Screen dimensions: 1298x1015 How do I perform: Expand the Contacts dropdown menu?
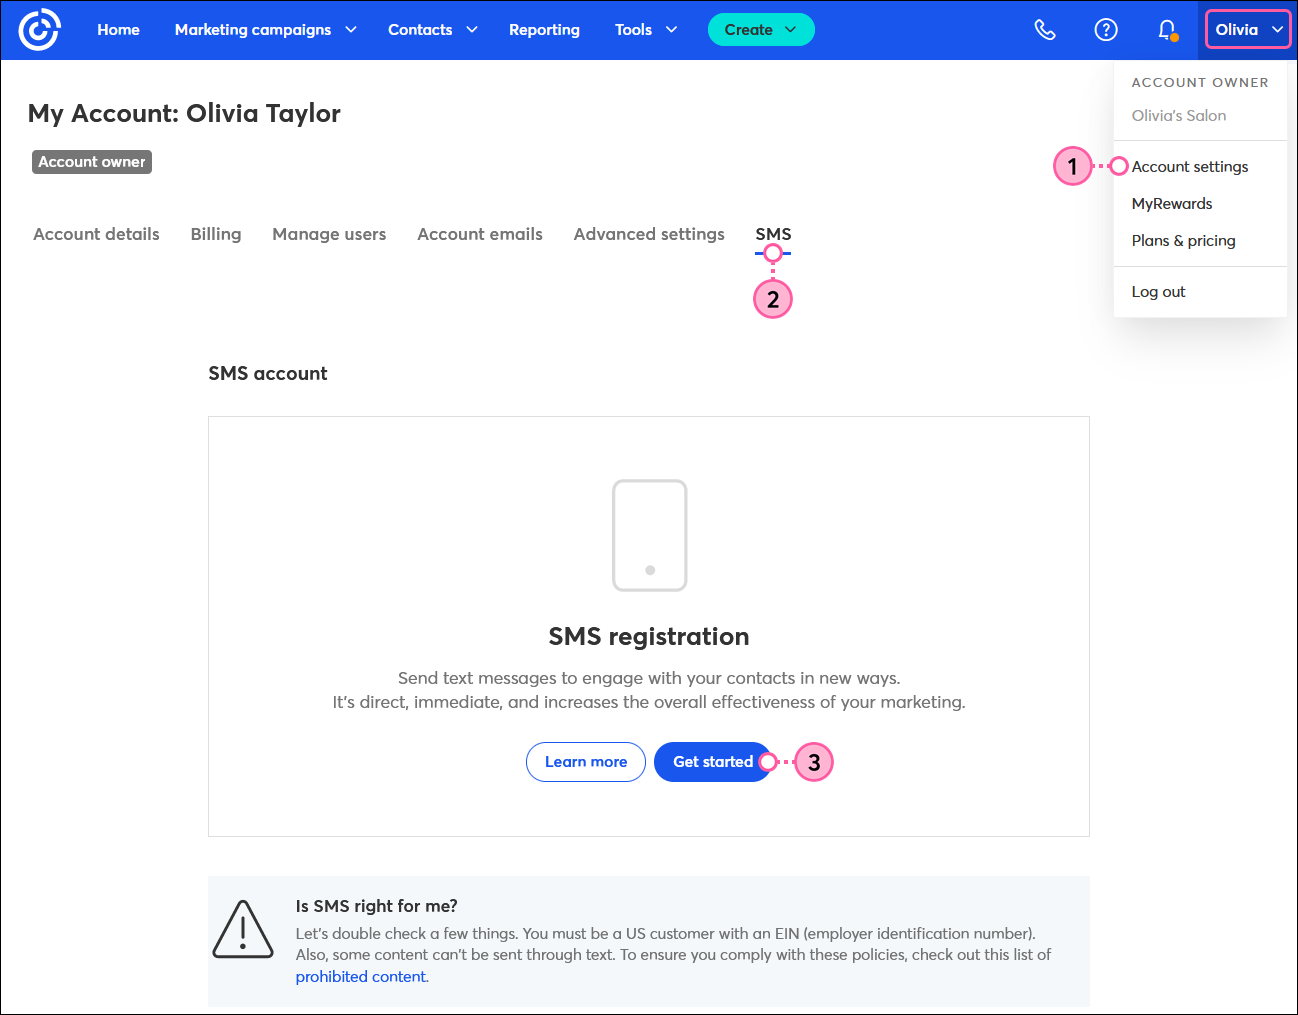[x=432, y=30]
